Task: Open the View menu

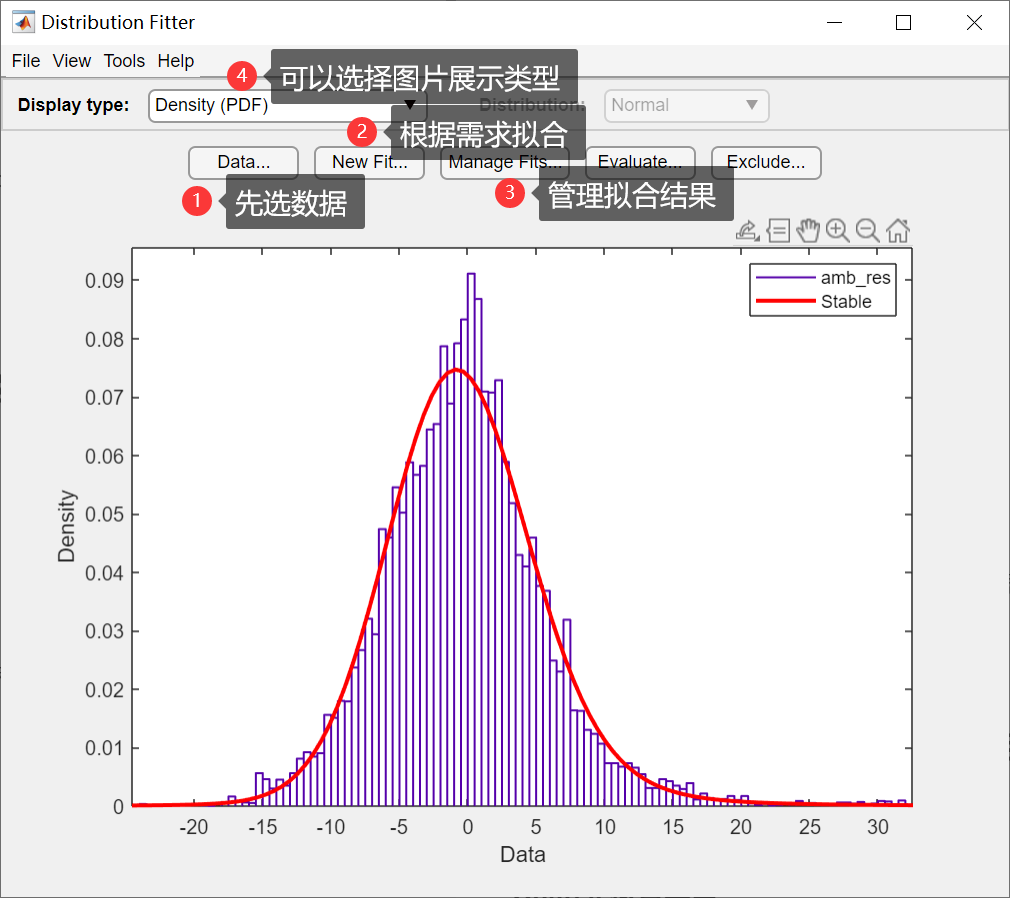Action: pos(71,61)
